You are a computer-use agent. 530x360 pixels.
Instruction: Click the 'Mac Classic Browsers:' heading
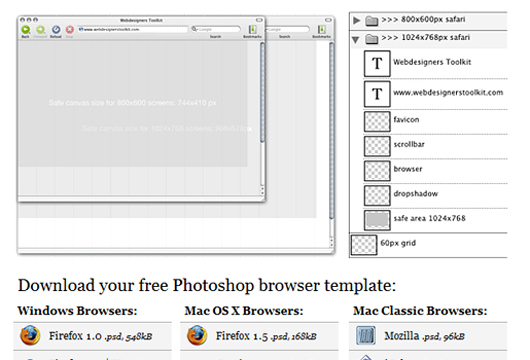[x=420, y=311]
